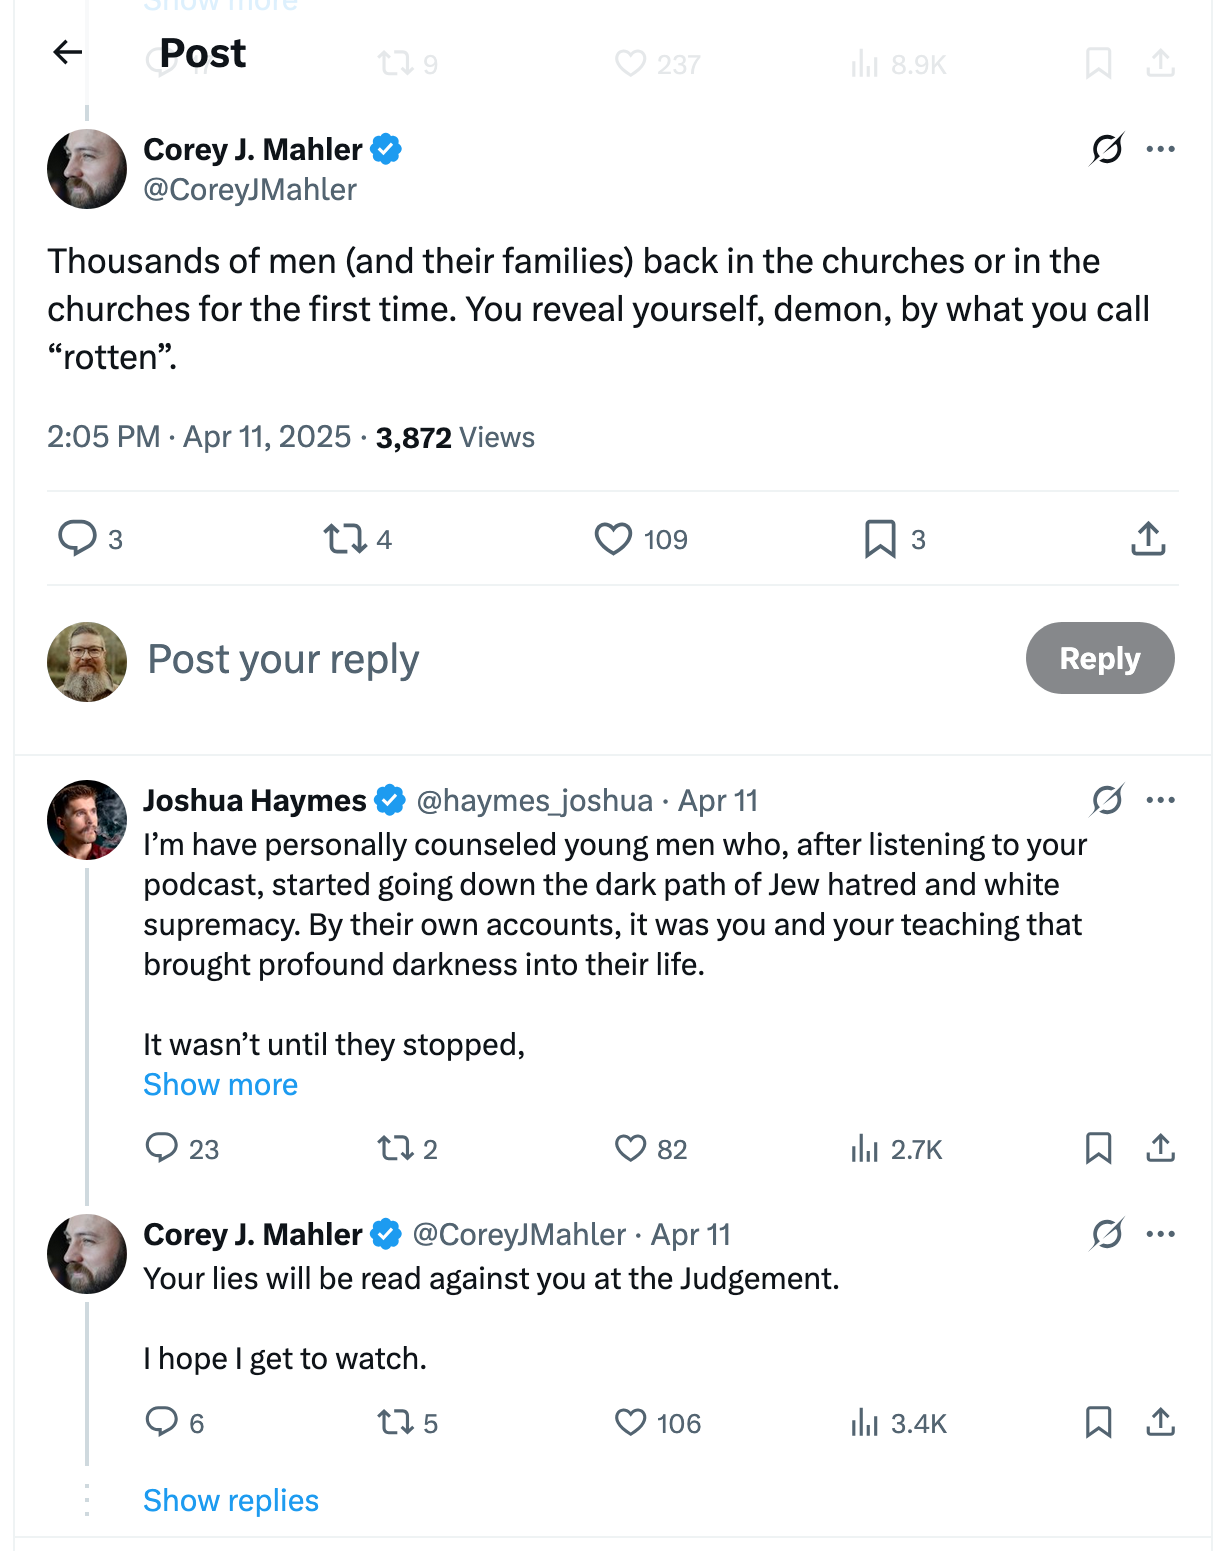Image resolution: width=1226 pixels, height=1551 pixels.
Task: Expand thread with Show replies
Action: point(230,1500)
